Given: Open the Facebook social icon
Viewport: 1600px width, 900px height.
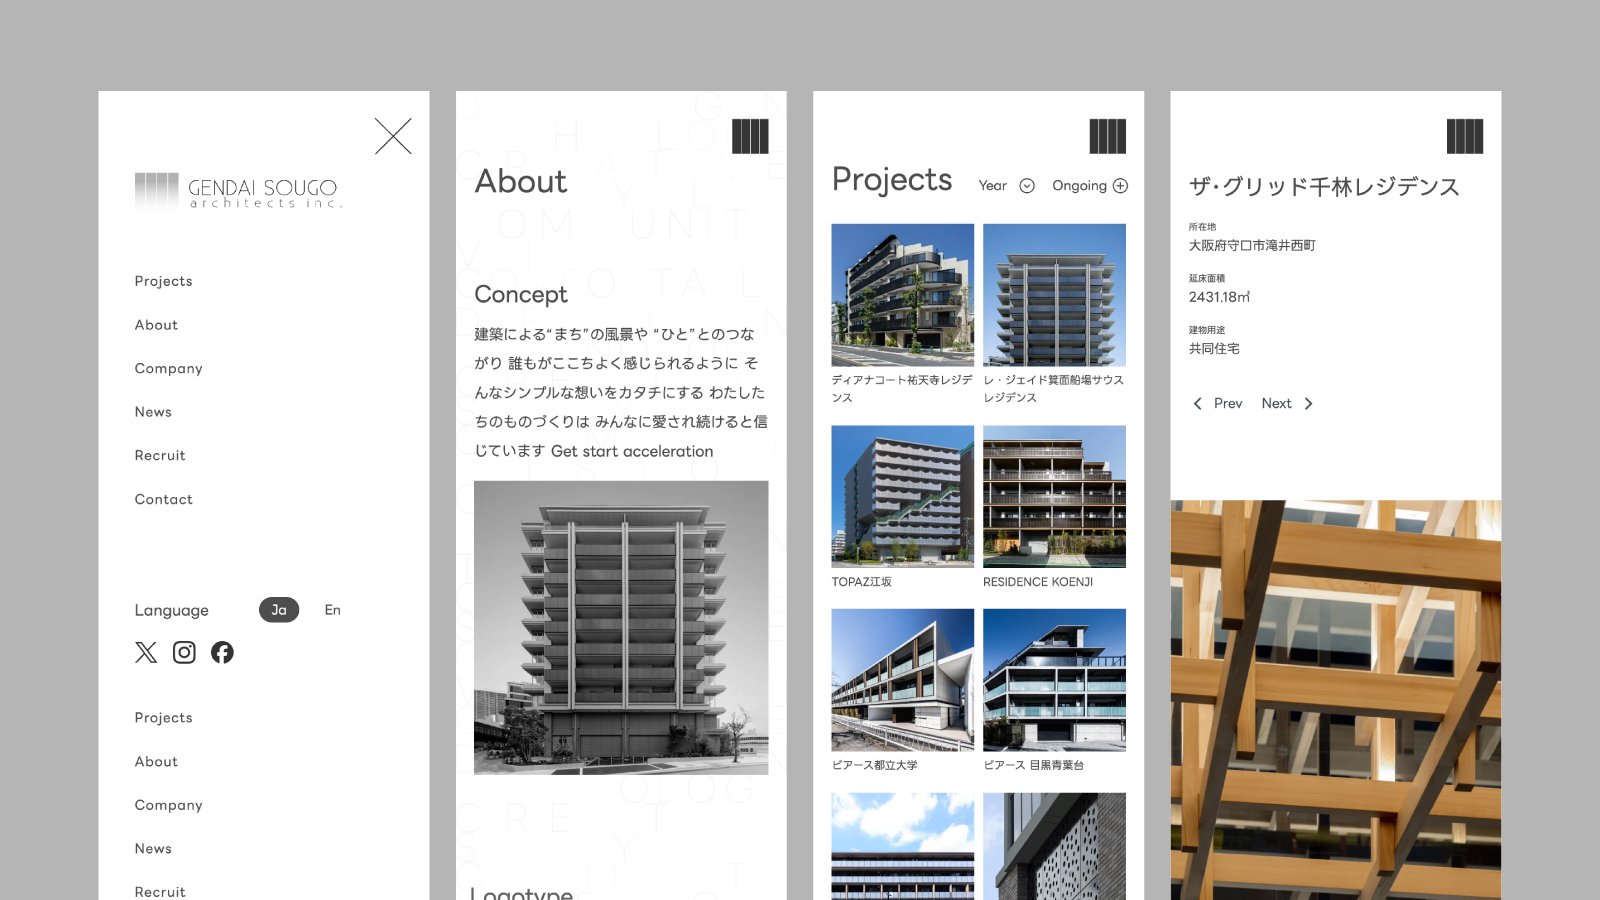Looking at the screenshot, I should (x=222, y=653).
